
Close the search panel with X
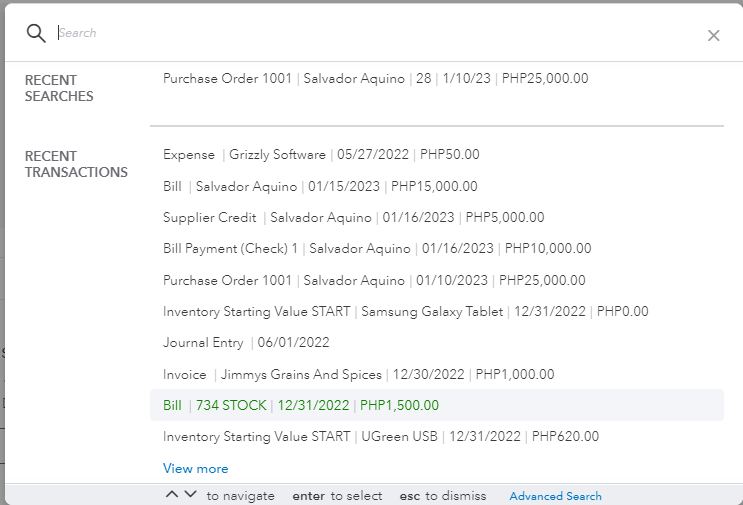(713, 36)
